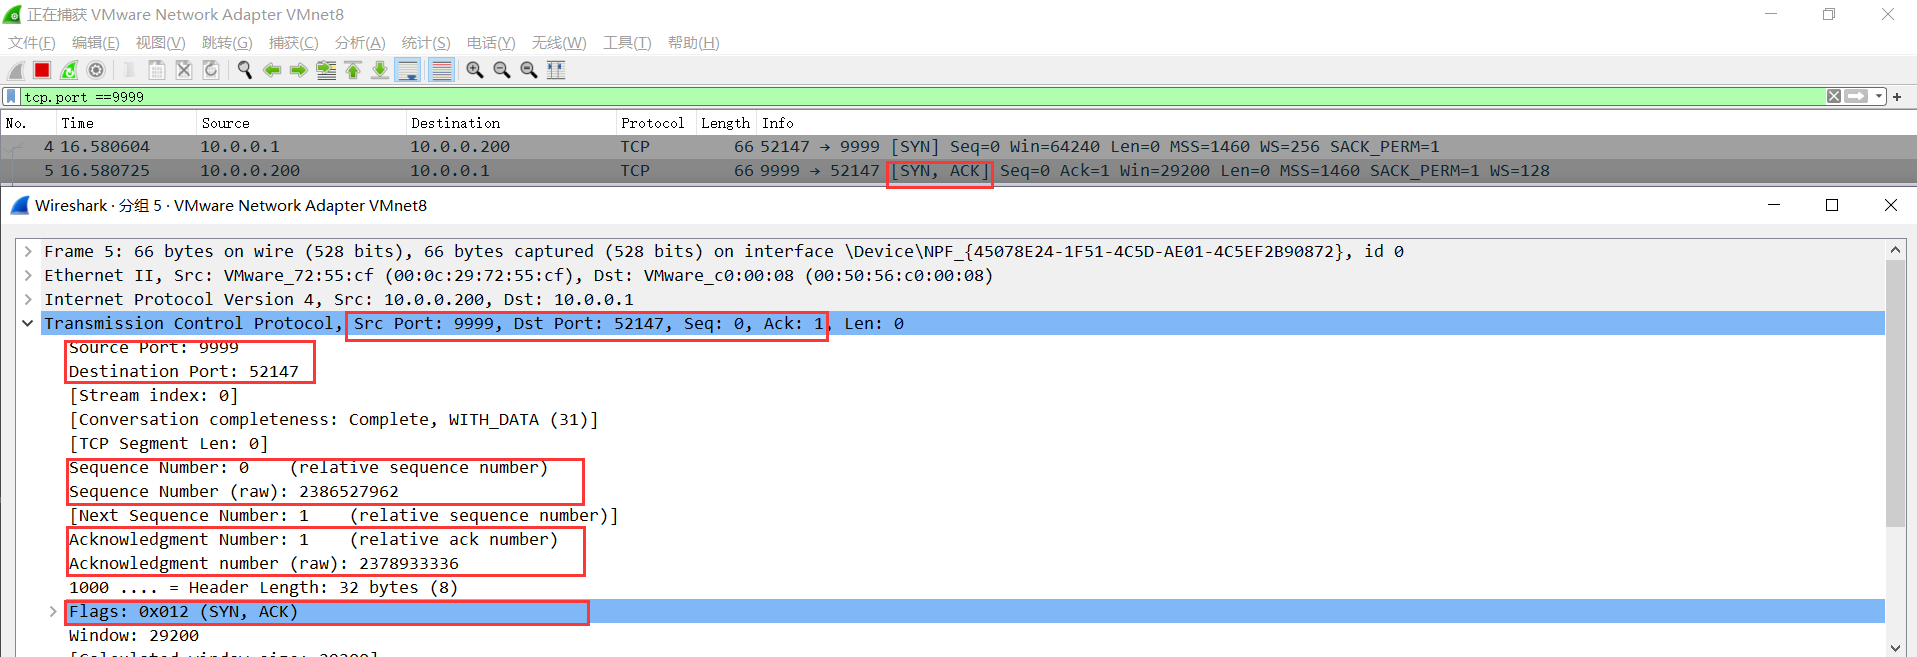
Task: Open the 捕获(C) menu
Action: click(294, 43)
